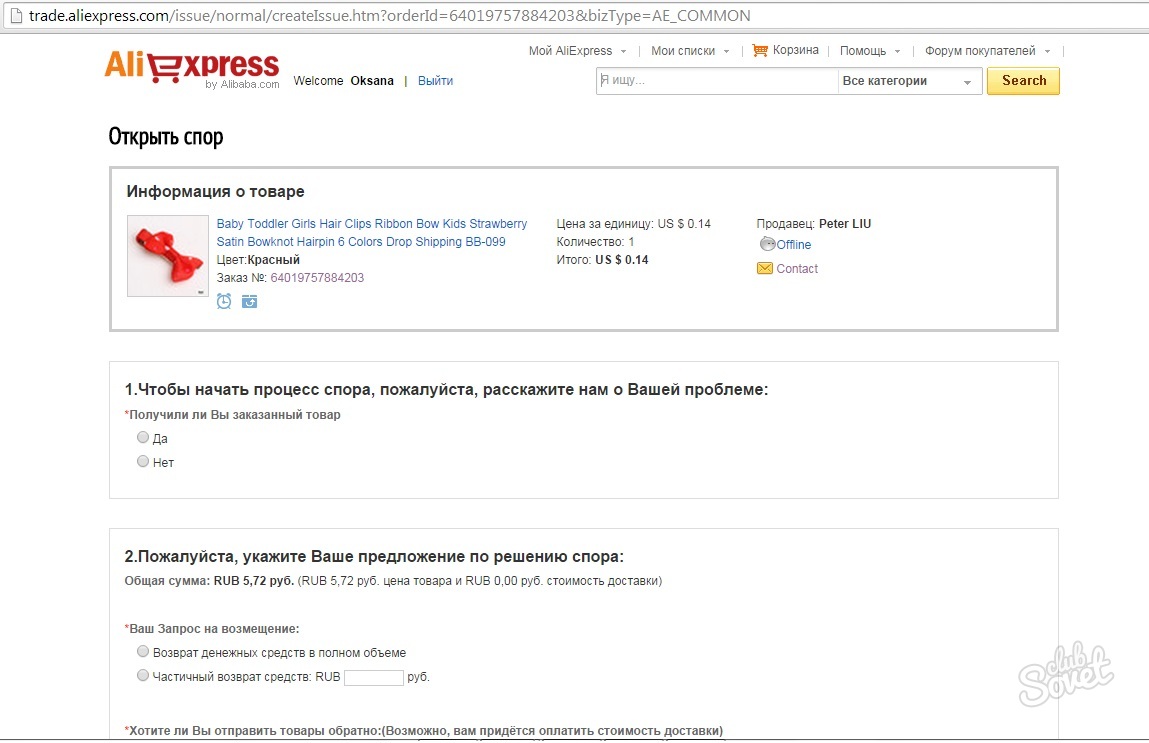Expand the 'Мой AliExpress' menu
This screenshot has height=743, width=1149.
(x=577, y=51)
